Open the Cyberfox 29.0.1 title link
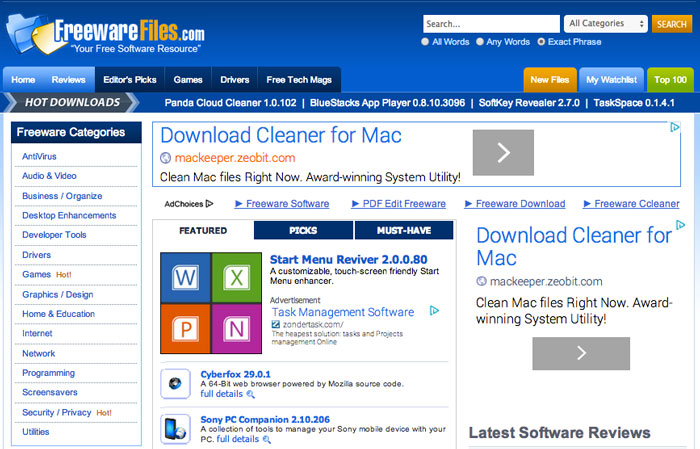The image size is (700, 449). (235, 374)
